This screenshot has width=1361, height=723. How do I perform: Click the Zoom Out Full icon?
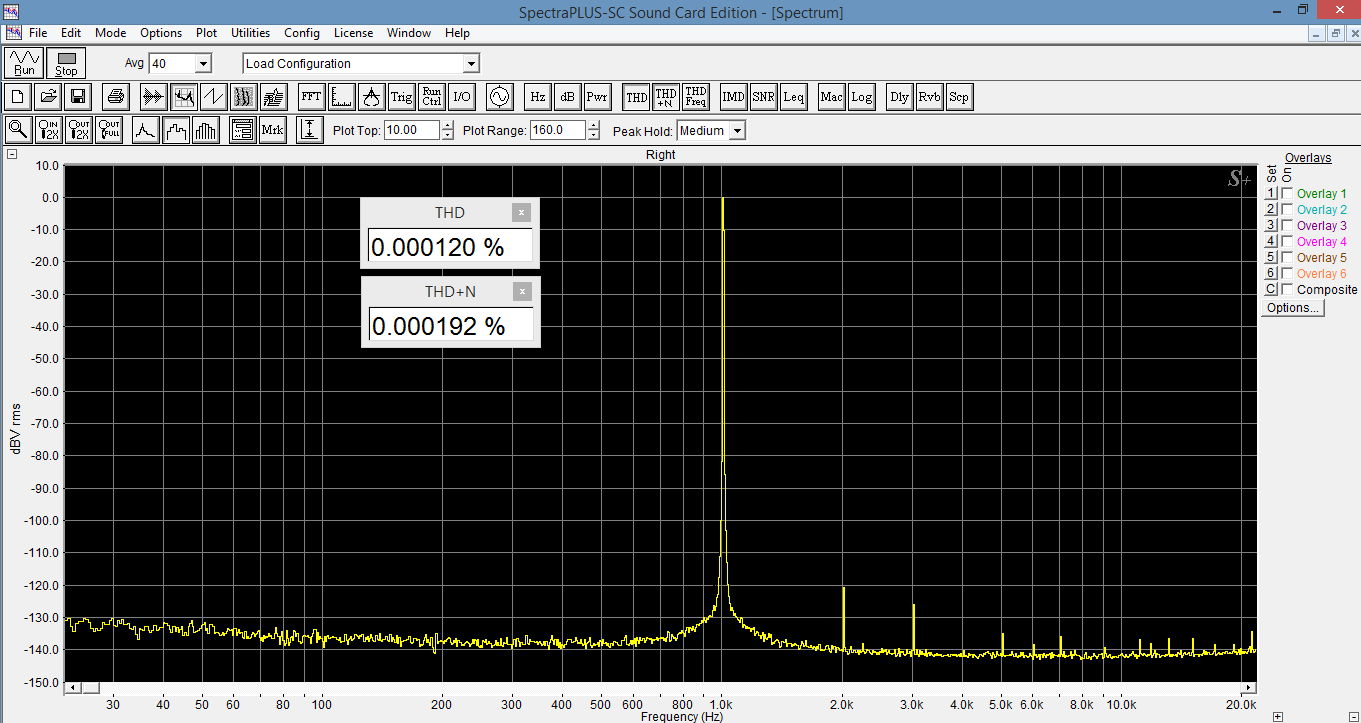[109, 130]
